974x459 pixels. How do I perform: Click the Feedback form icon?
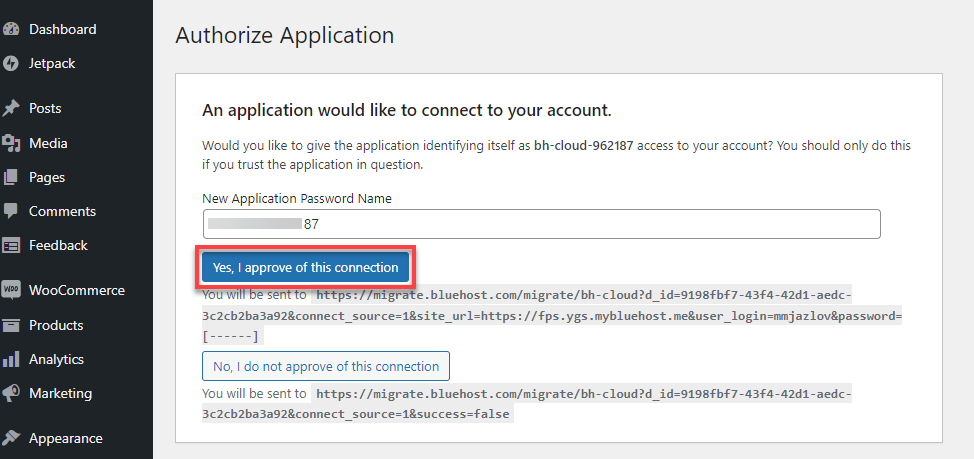[x=11, y=245]
